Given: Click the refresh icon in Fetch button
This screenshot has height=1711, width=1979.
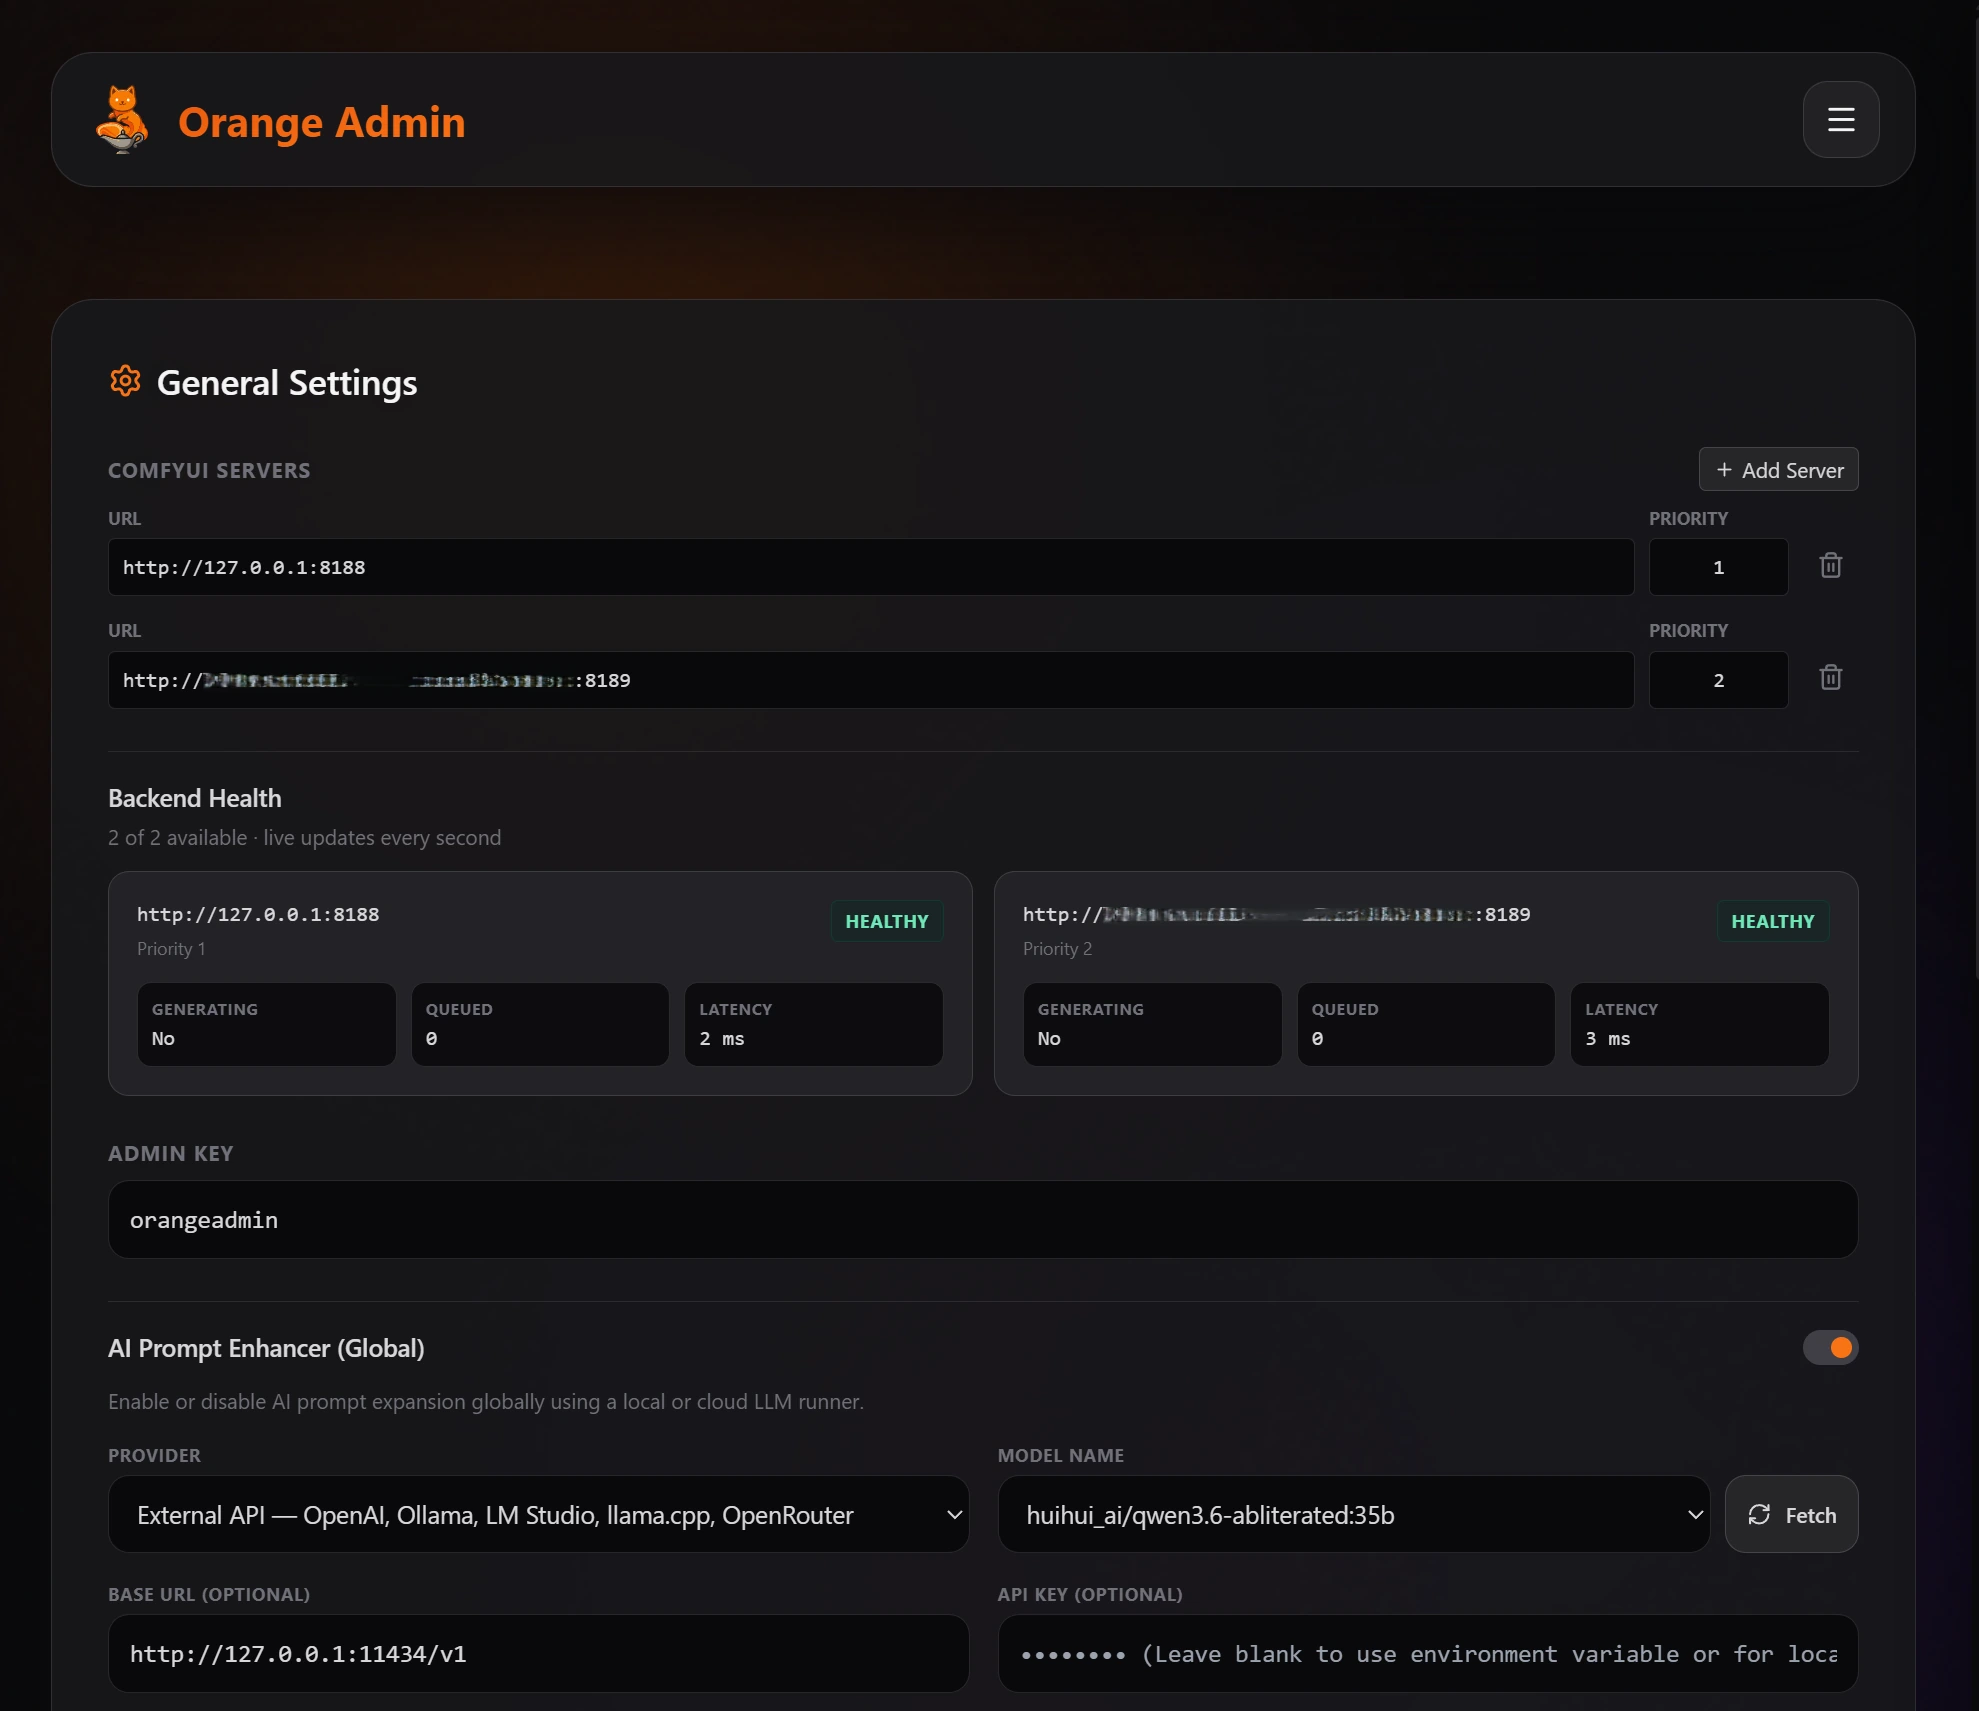Looking at the screenshot, I should point(1759,1514).
